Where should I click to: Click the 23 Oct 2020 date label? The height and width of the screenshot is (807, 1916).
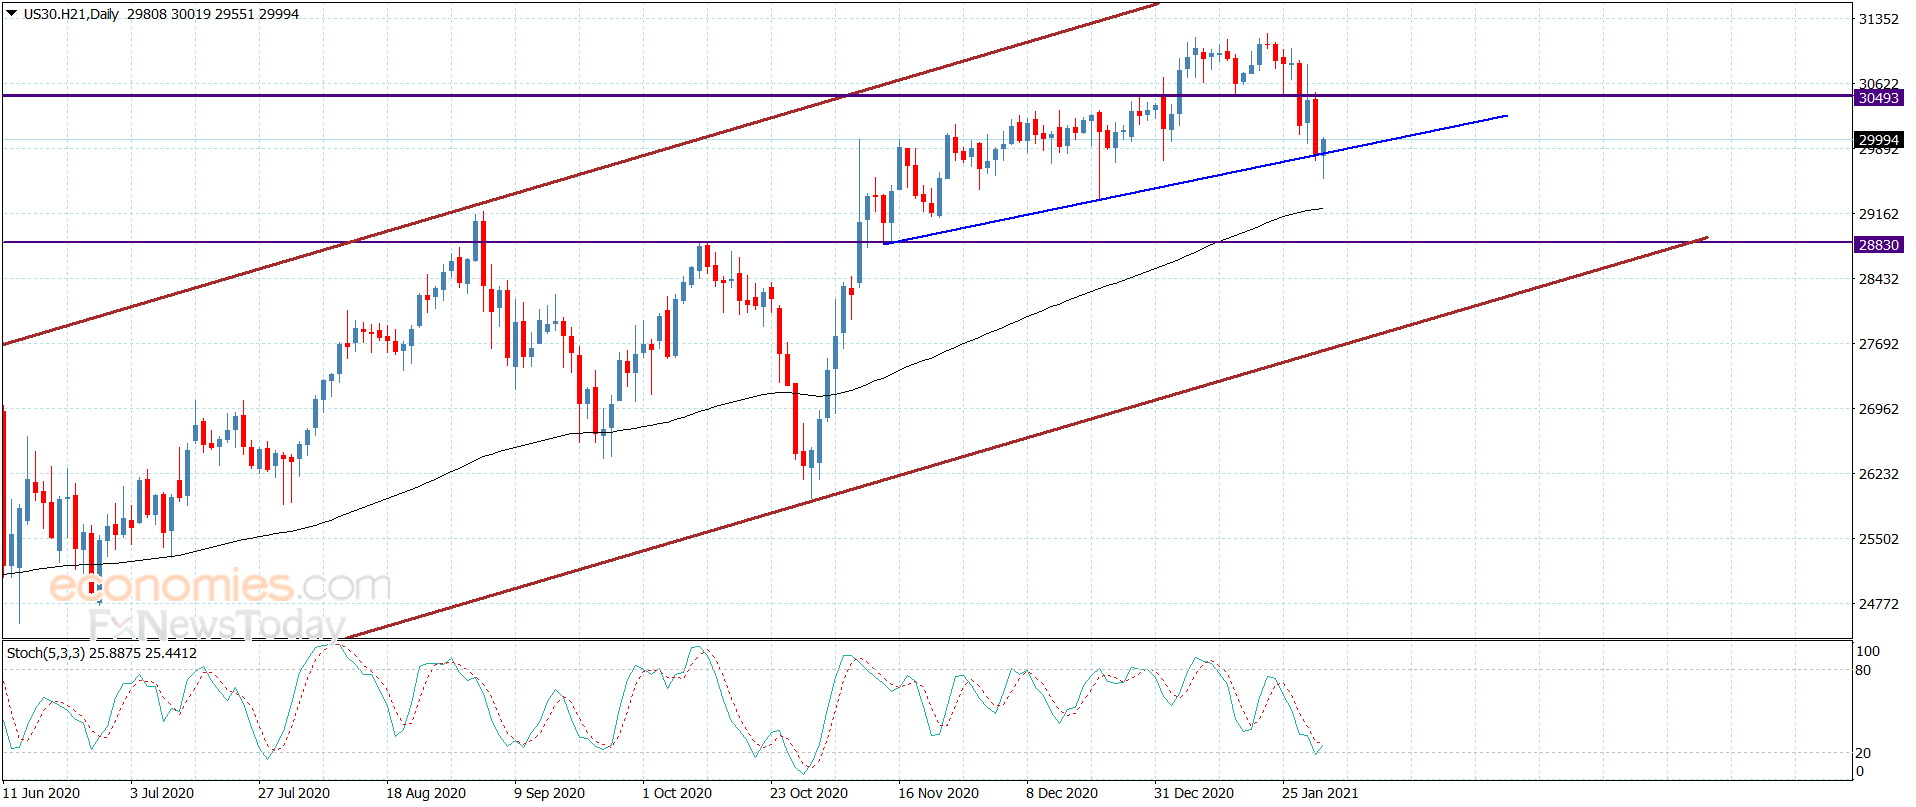(808, 793)
